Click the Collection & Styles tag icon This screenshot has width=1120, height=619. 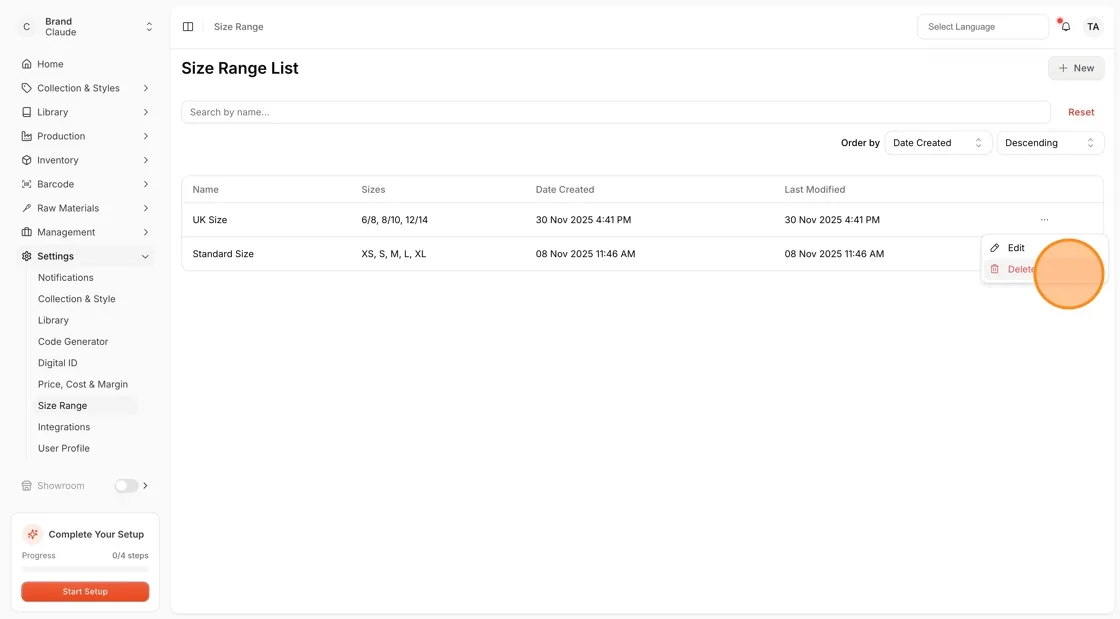click(x=26, y=89)
